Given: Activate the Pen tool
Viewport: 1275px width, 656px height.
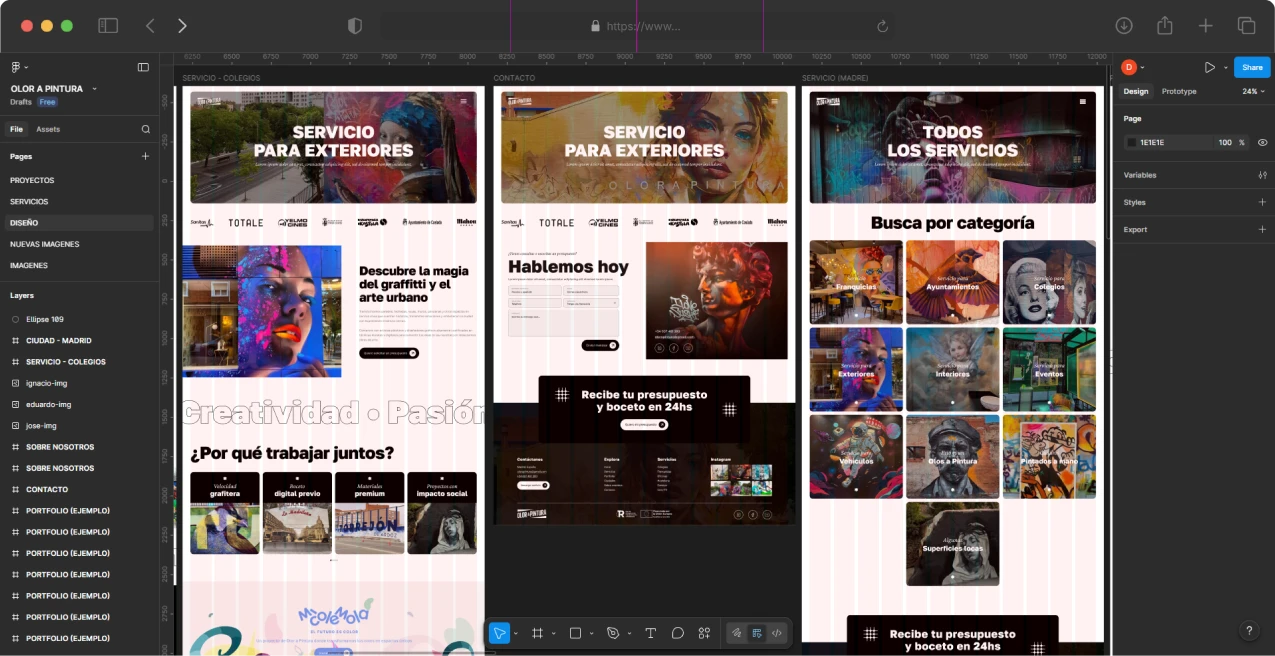Looking at the screenshot, I should 613,633.
